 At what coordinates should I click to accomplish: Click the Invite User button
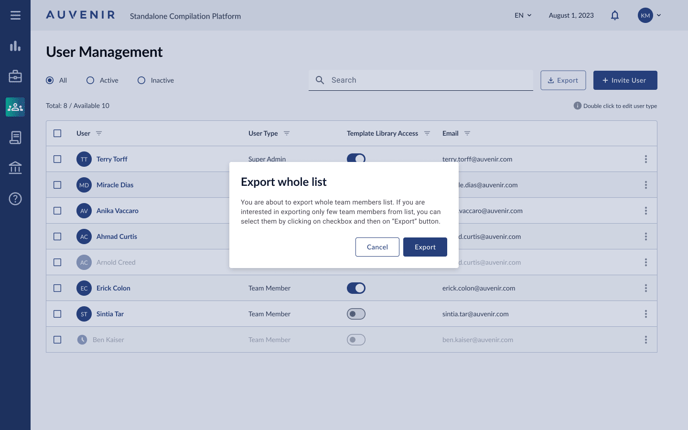click(625, 80)
